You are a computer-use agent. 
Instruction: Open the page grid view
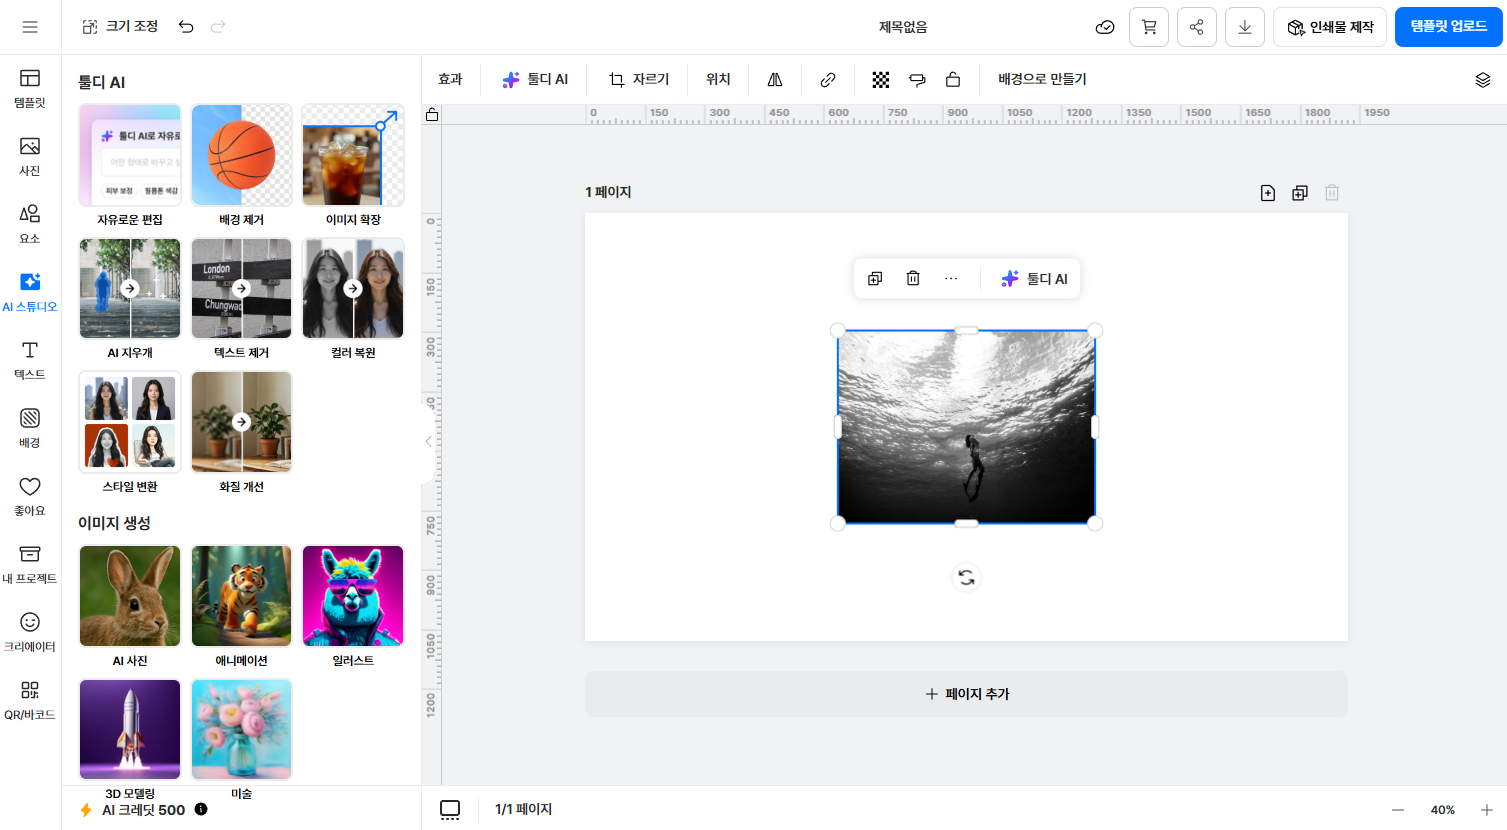point(450,809)
